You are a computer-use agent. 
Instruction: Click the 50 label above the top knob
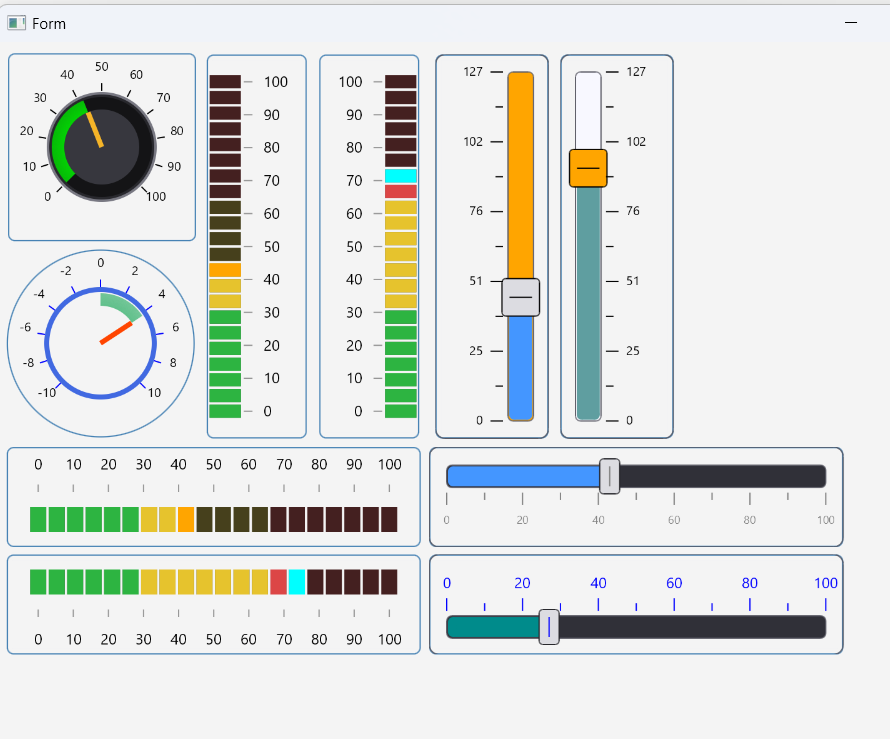click(101, 66)
